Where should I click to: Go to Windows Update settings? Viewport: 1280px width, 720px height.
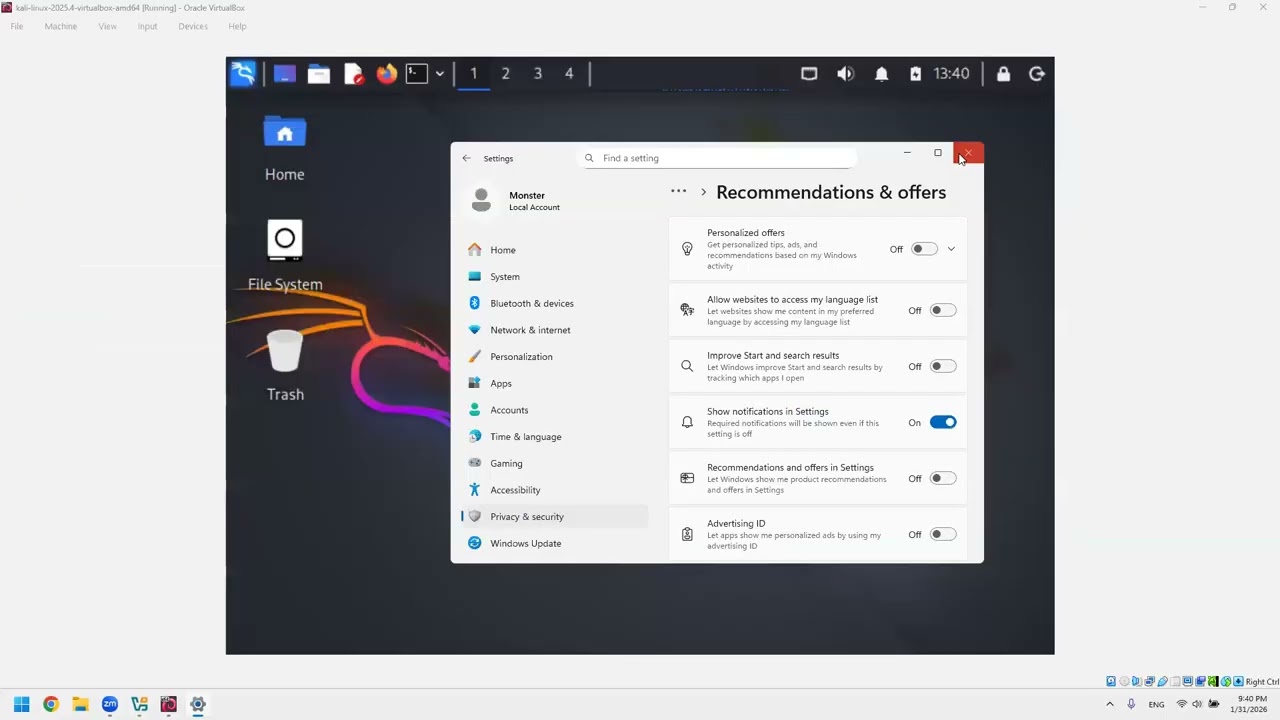click(555, 543)
